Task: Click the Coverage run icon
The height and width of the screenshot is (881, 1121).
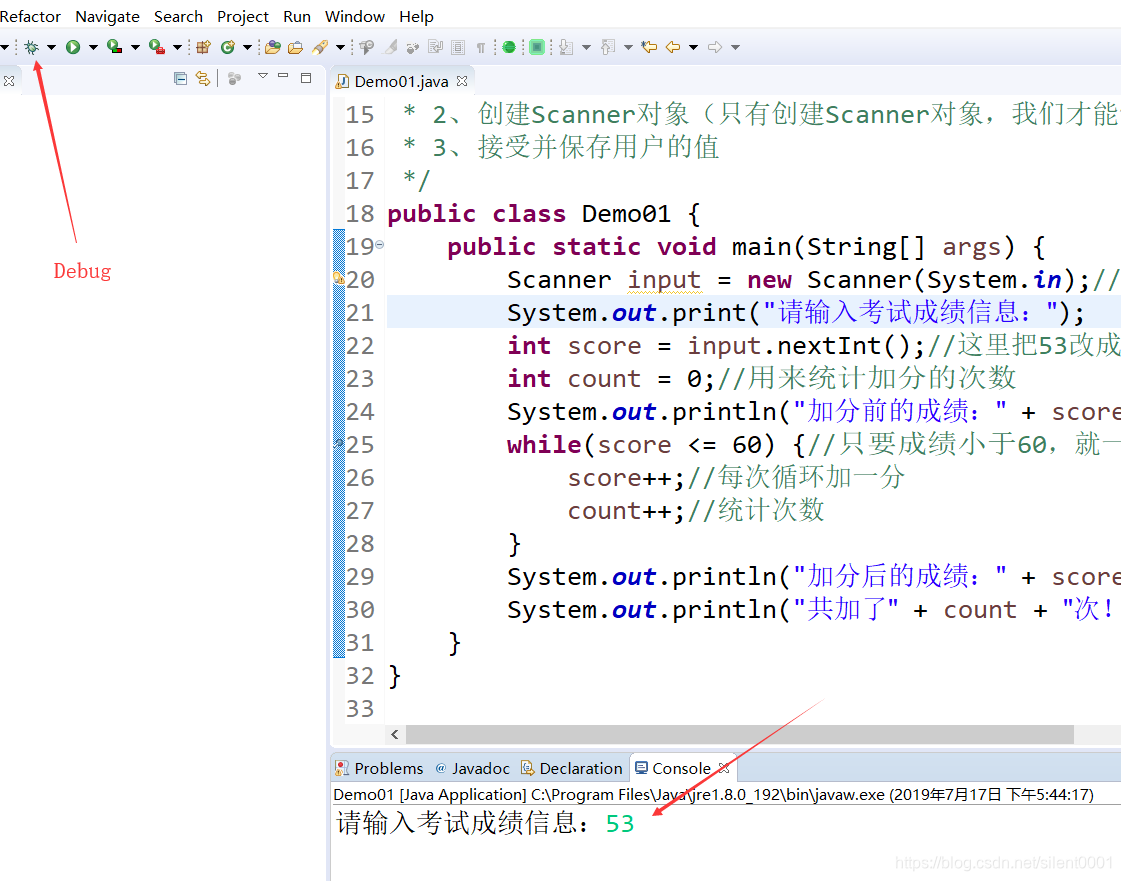Action: pyautogui.click(x=114, y=47)
